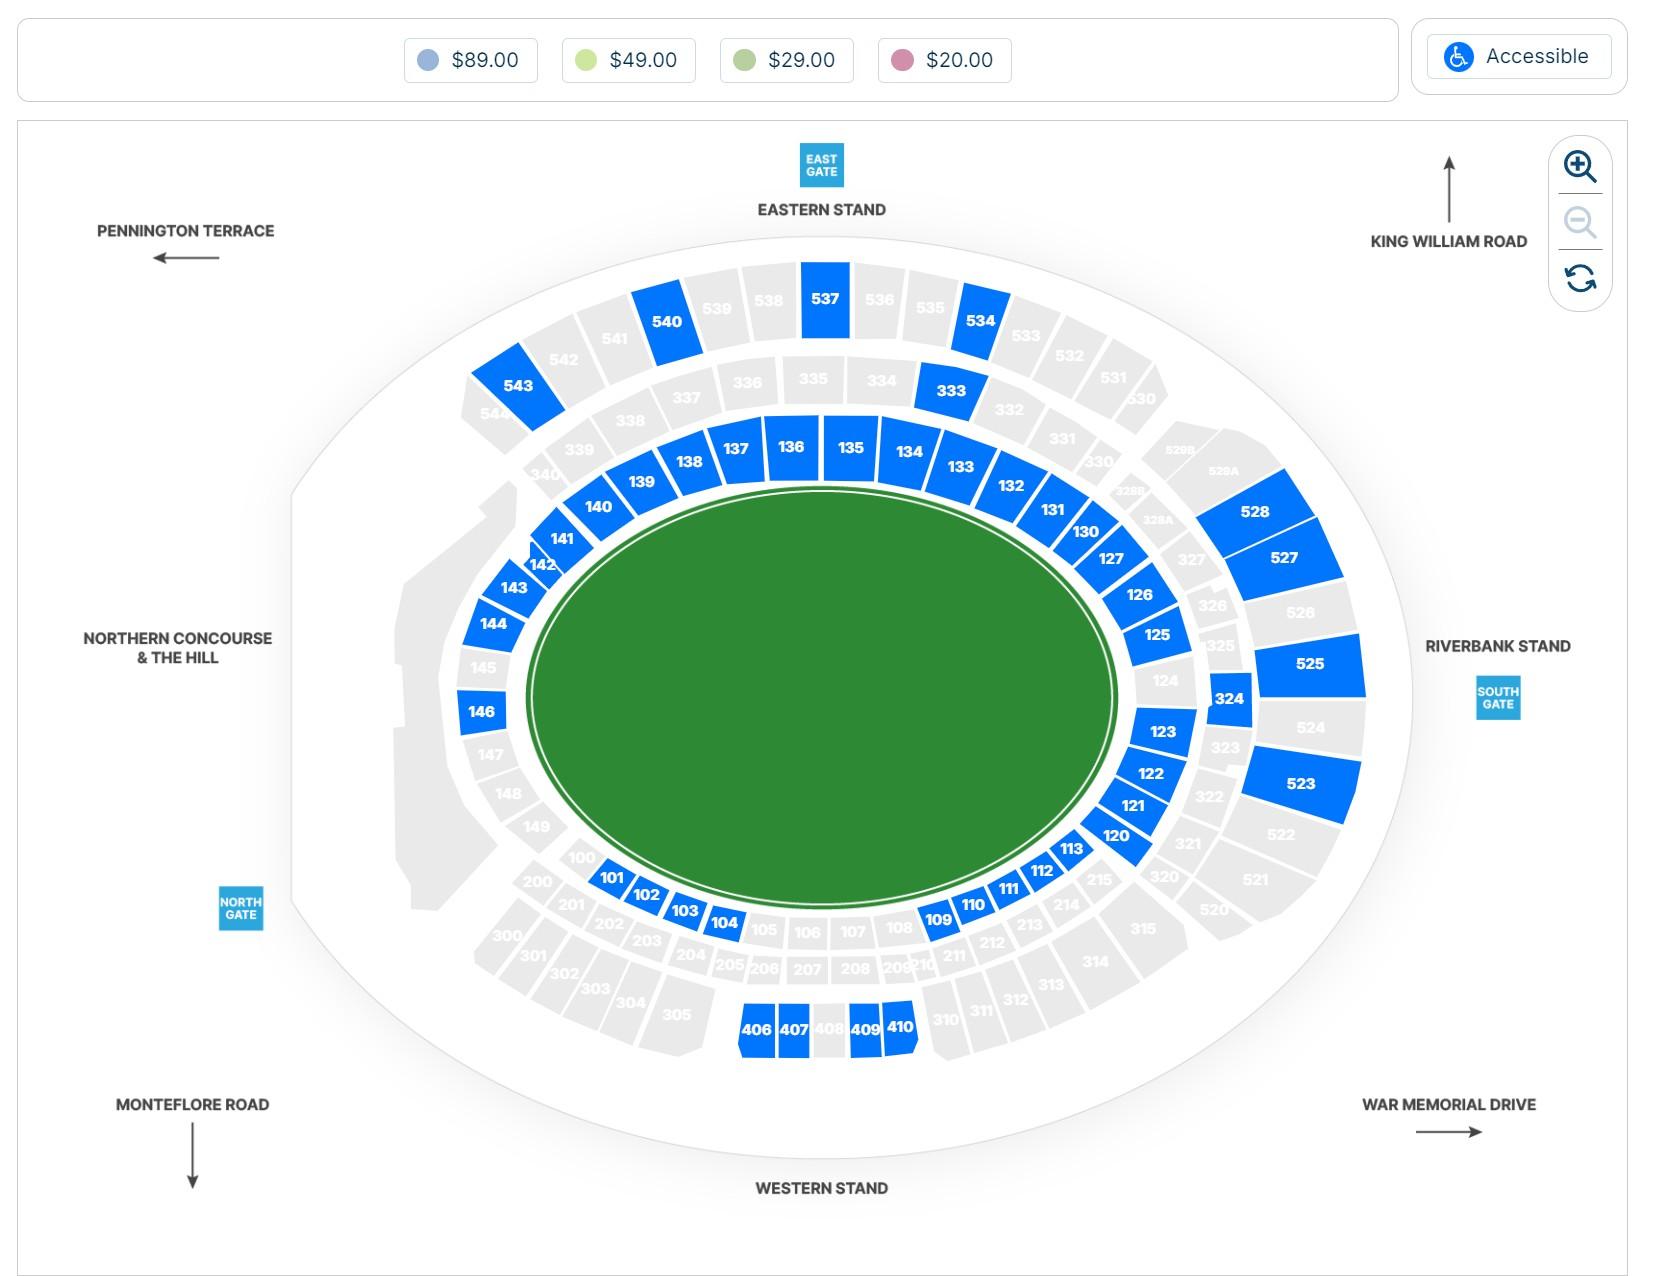Click the North Gate marker
The image size is (1673, 1276).
(241, 908)
